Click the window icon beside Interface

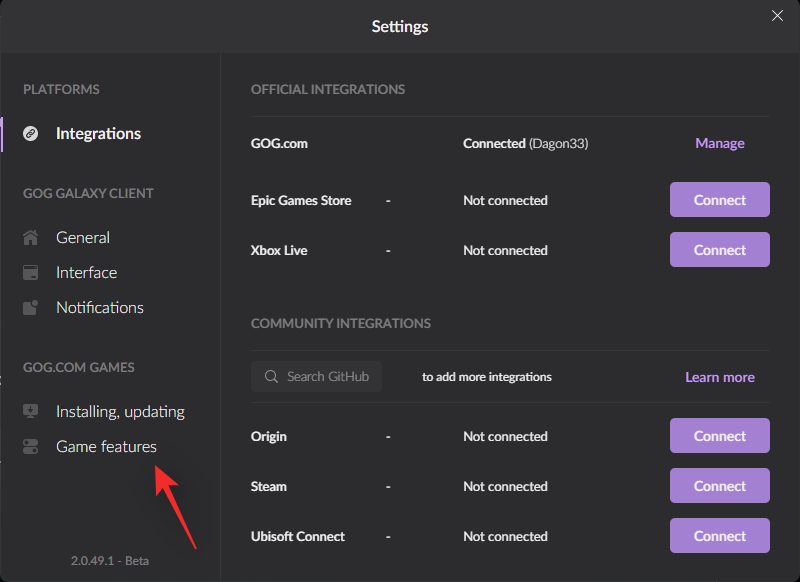point(31,273)
